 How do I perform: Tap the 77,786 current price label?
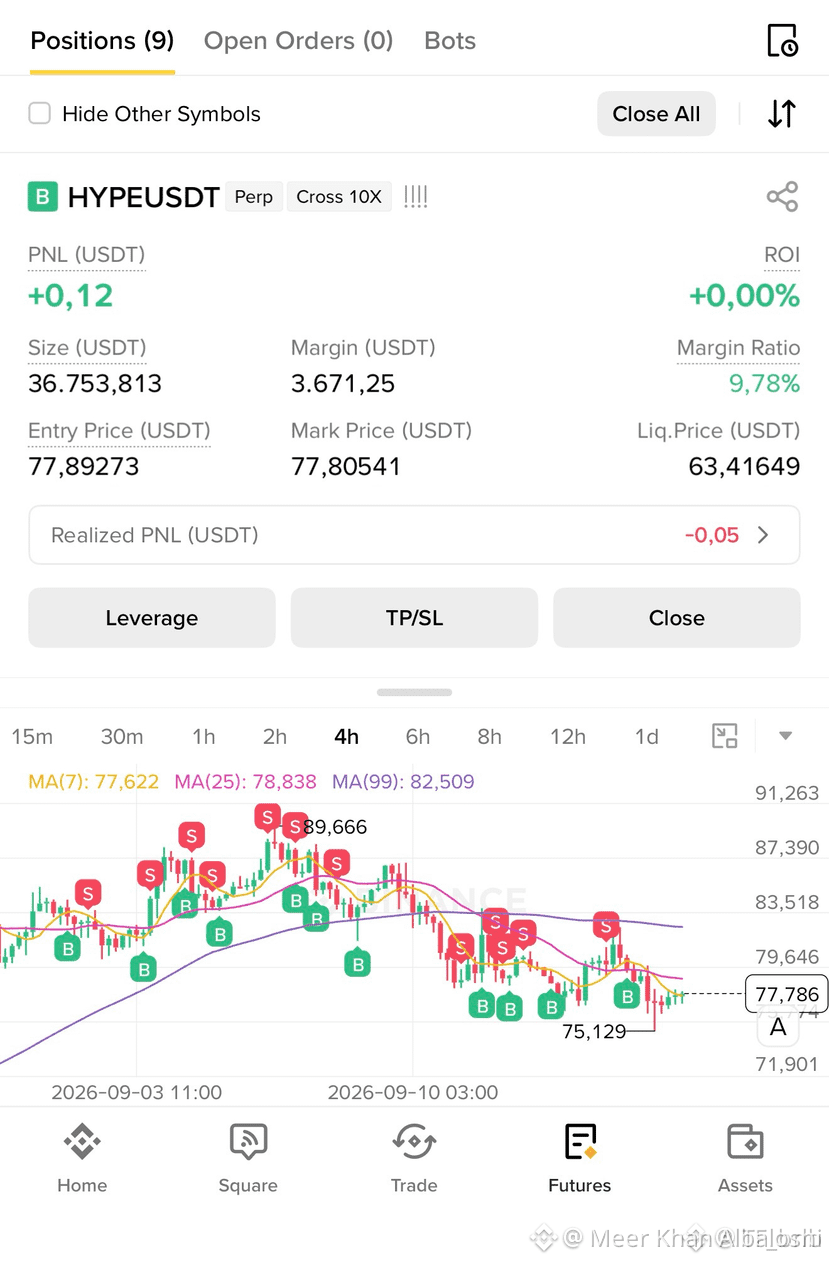(786, 994)
